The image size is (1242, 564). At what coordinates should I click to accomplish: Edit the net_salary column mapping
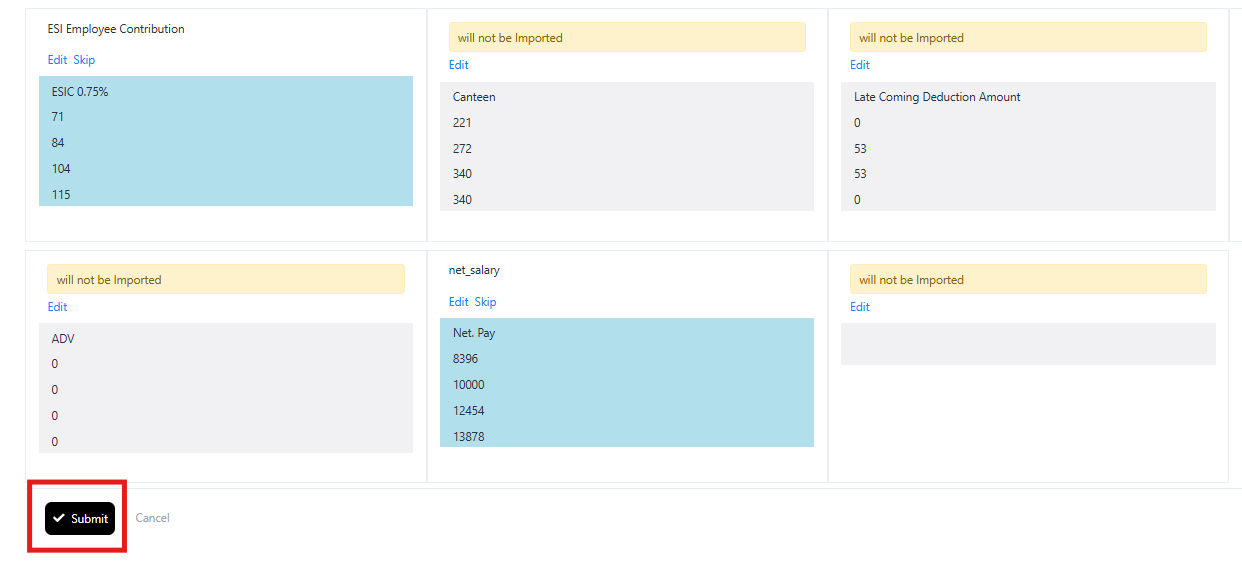458,302
